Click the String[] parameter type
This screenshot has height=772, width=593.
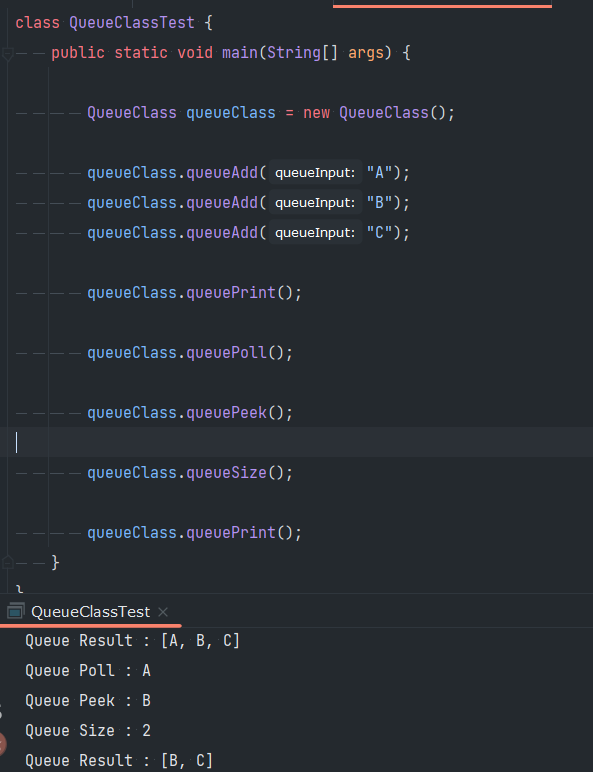click(x=302, y=53)
